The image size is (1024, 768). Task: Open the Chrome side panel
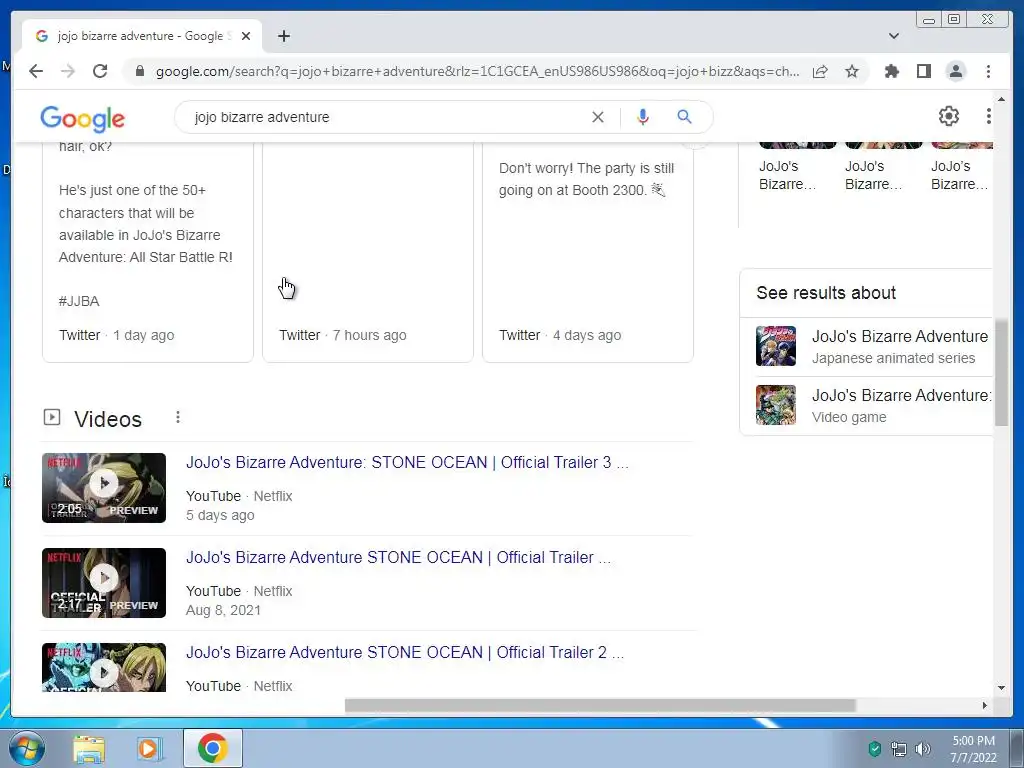pyautogui.click(x=923, y=71)
